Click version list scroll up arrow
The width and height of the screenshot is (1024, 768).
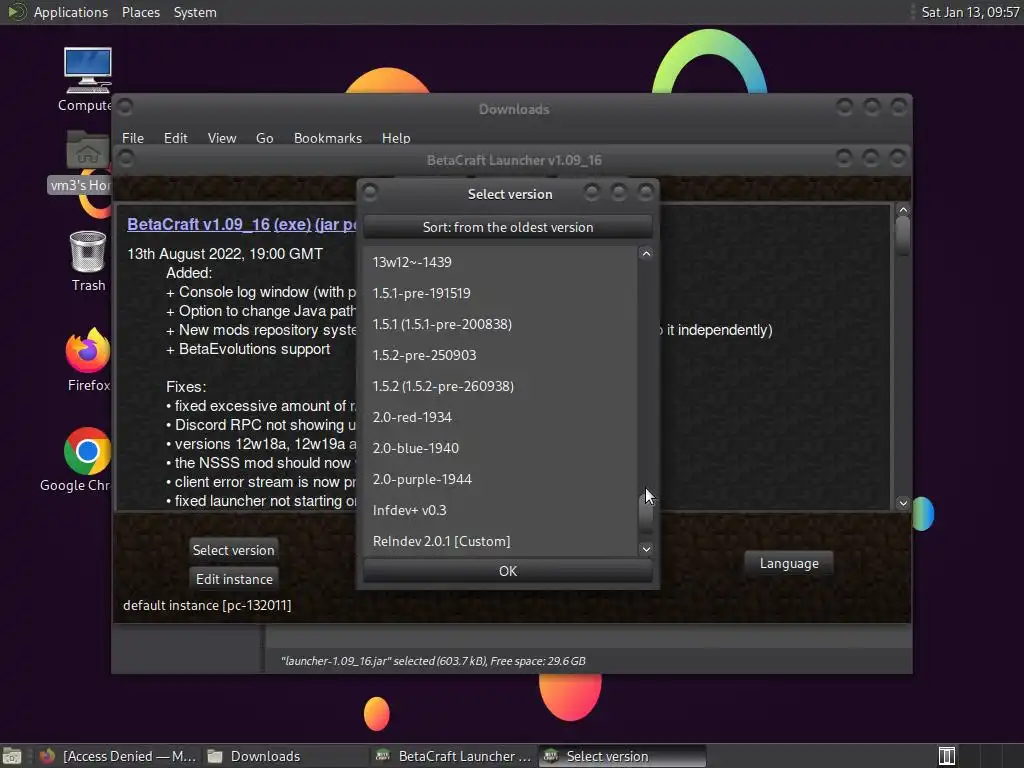(x=646, y=254)
